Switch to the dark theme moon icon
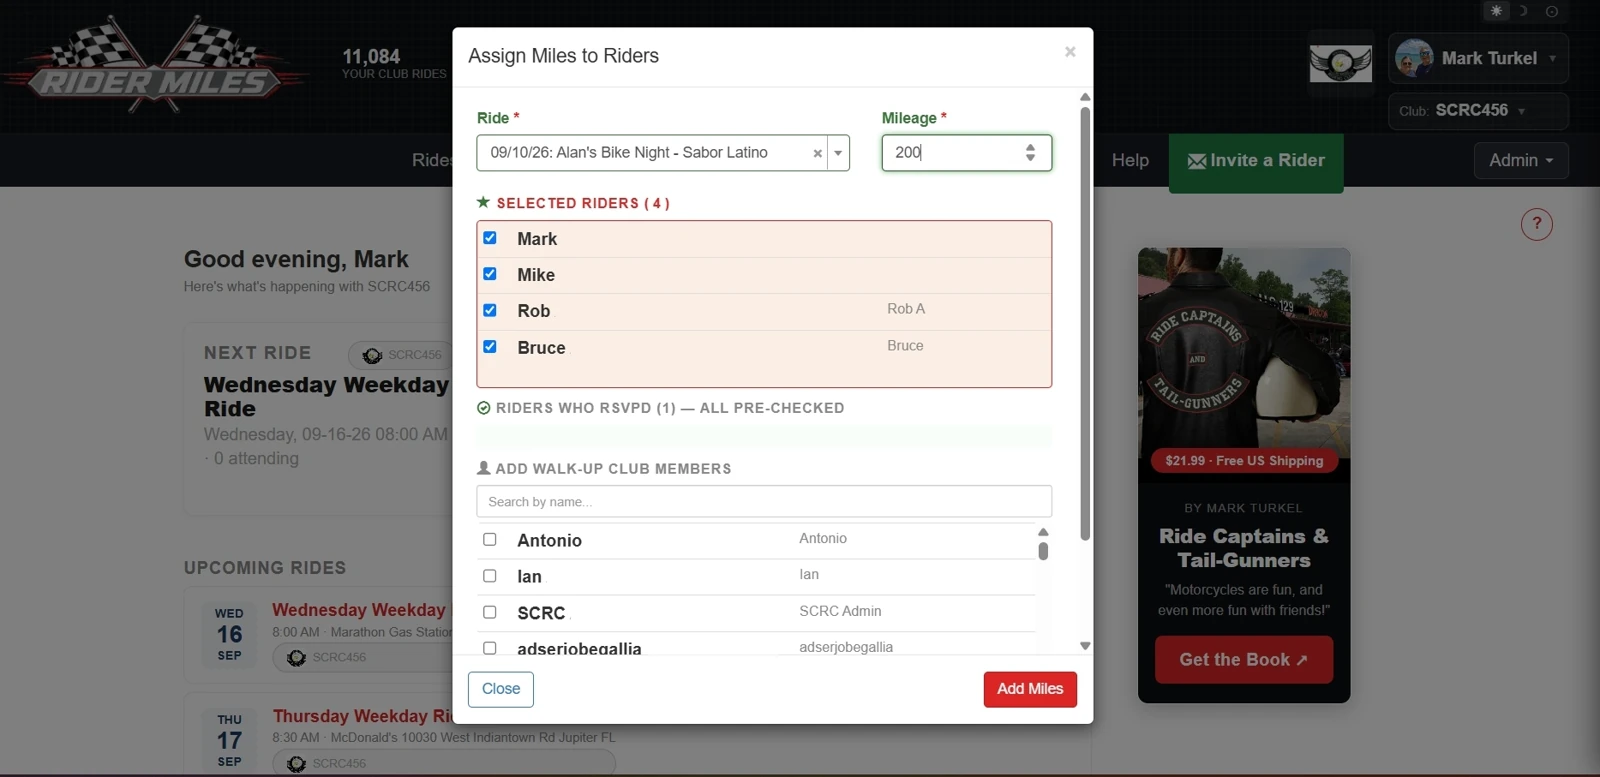The width and height of the screenshot is (1600, 777). [x=1523, y=11]
